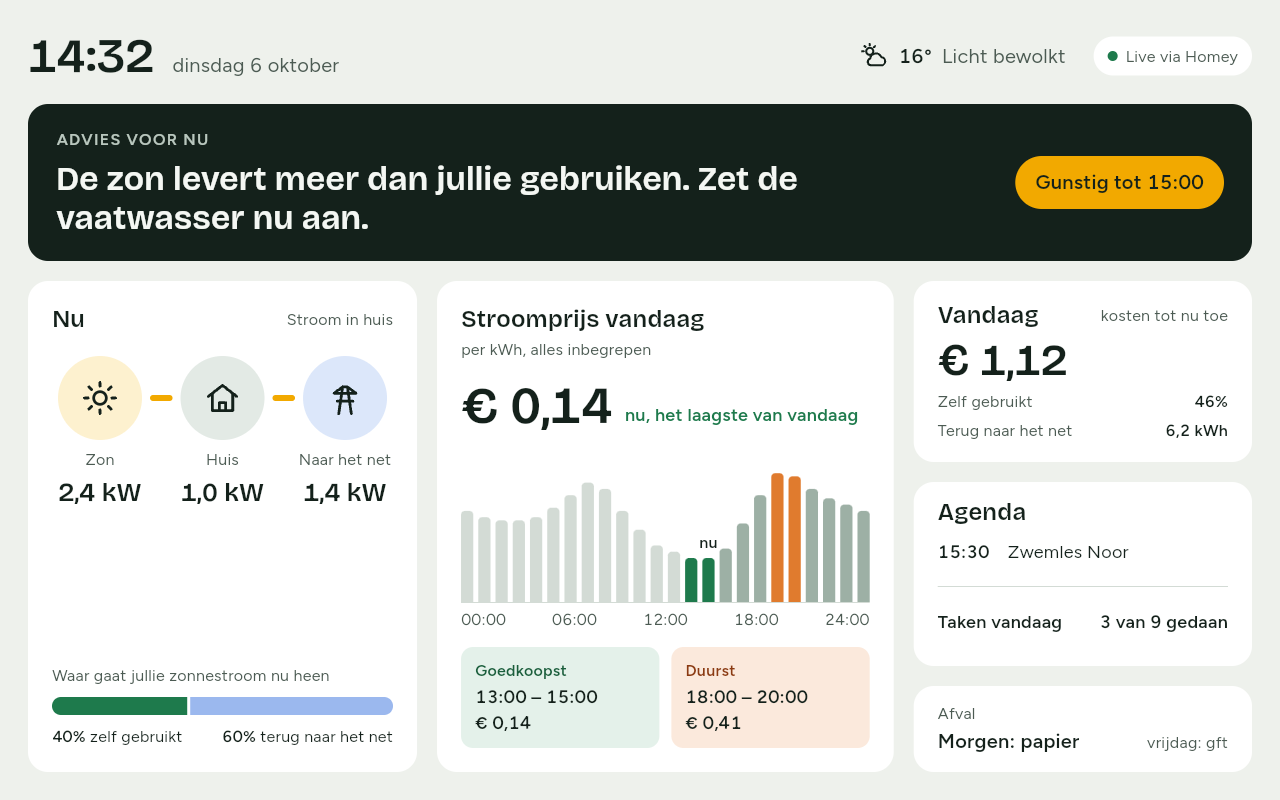This screenshot has height=800, width=1280.
Task: Click the 60% terug naar het net label
Action: coord(308,737)
